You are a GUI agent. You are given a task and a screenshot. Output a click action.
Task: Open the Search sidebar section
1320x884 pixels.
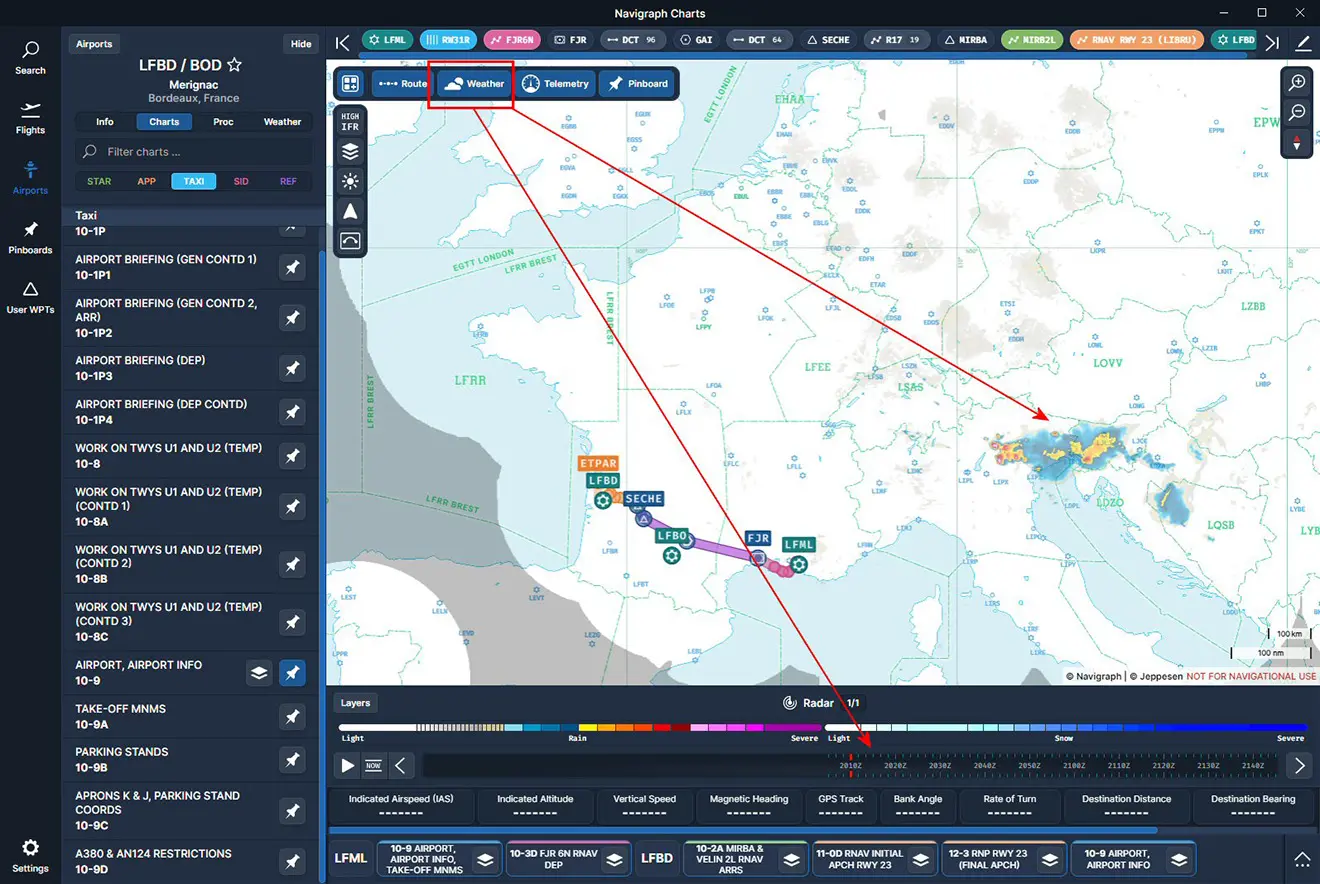[x=30, y=58]
